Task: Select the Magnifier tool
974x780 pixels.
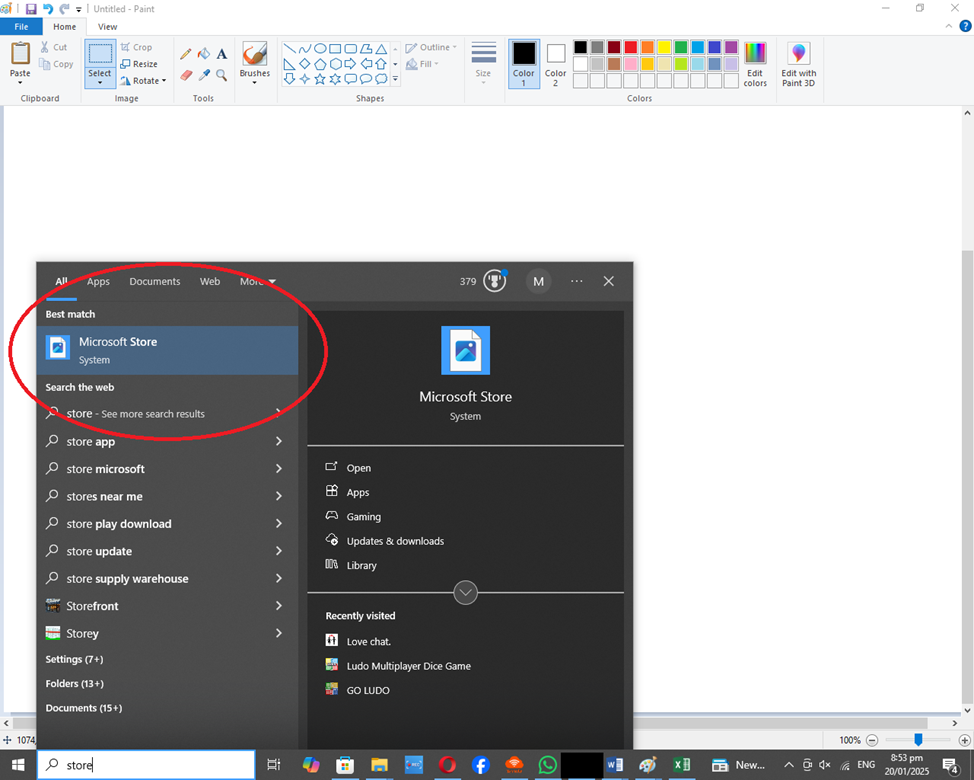Action: [x=222, y=75]
